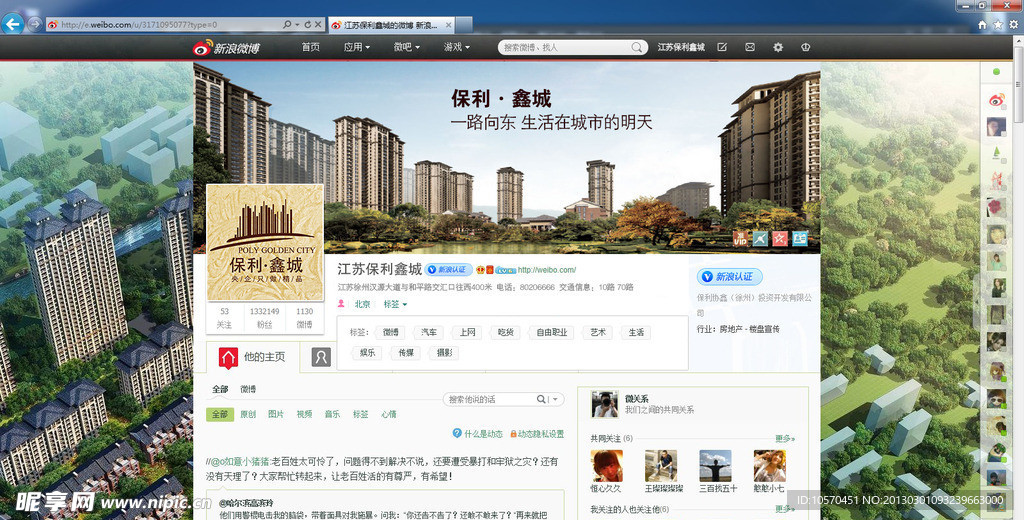Image resolution: width=1024 pixels, height=520 pixels.
Task: Click the 新浪微博 logo
Action: [227, 48]
